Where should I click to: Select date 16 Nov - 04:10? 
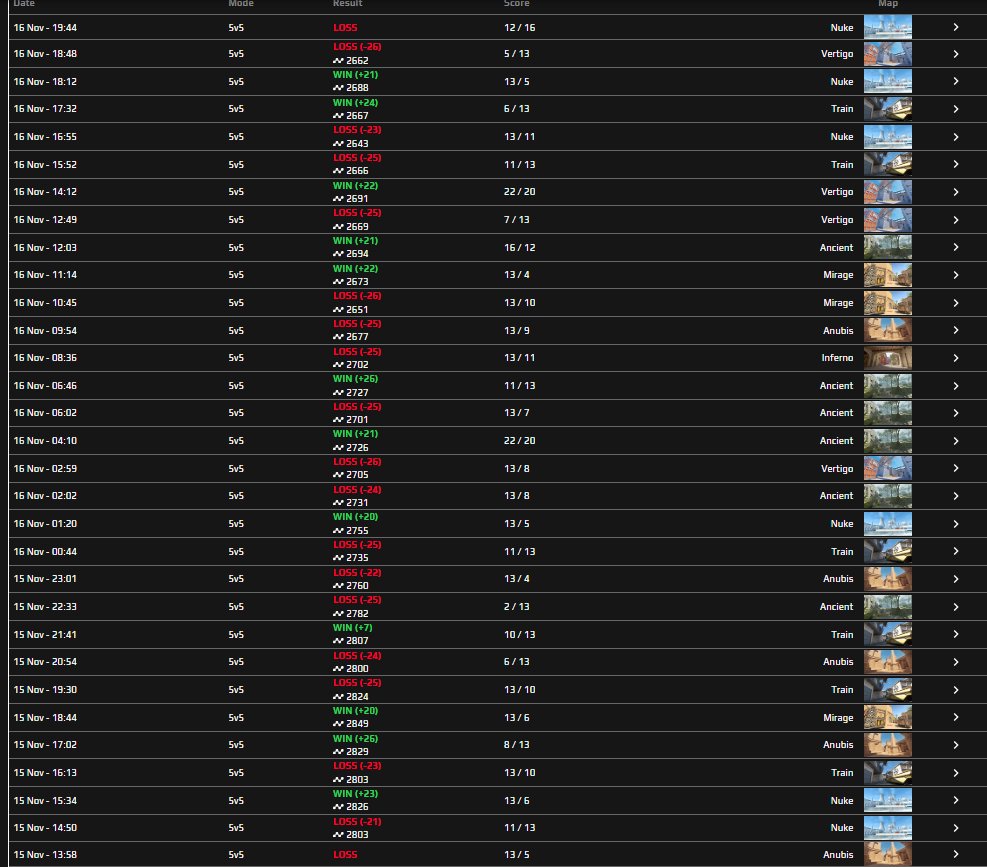pos(45,441)
